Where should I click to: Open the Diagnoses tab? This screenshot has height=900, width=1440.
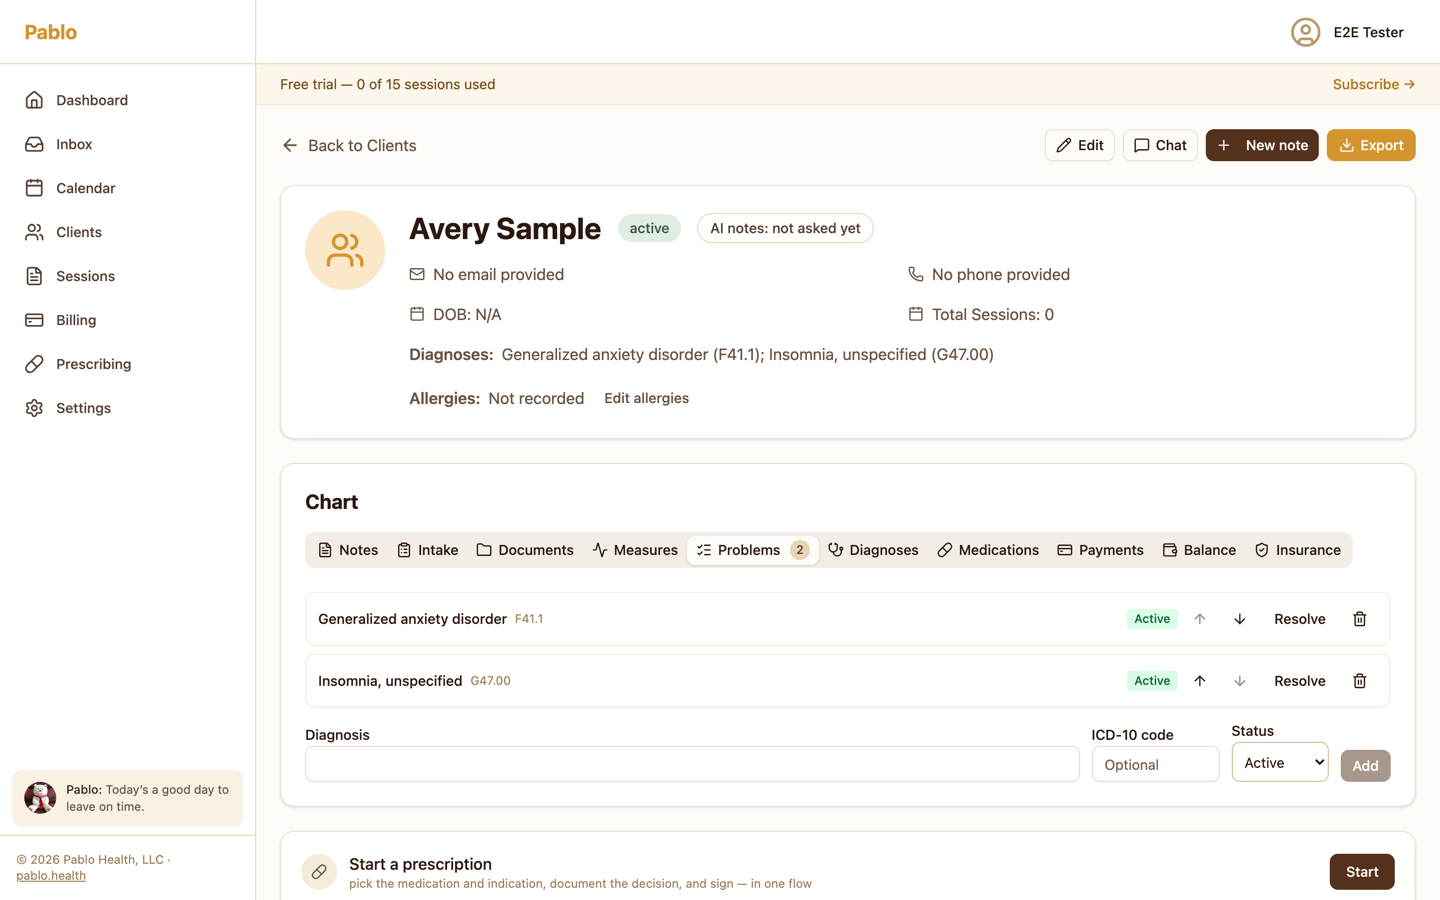pos(873,550)
